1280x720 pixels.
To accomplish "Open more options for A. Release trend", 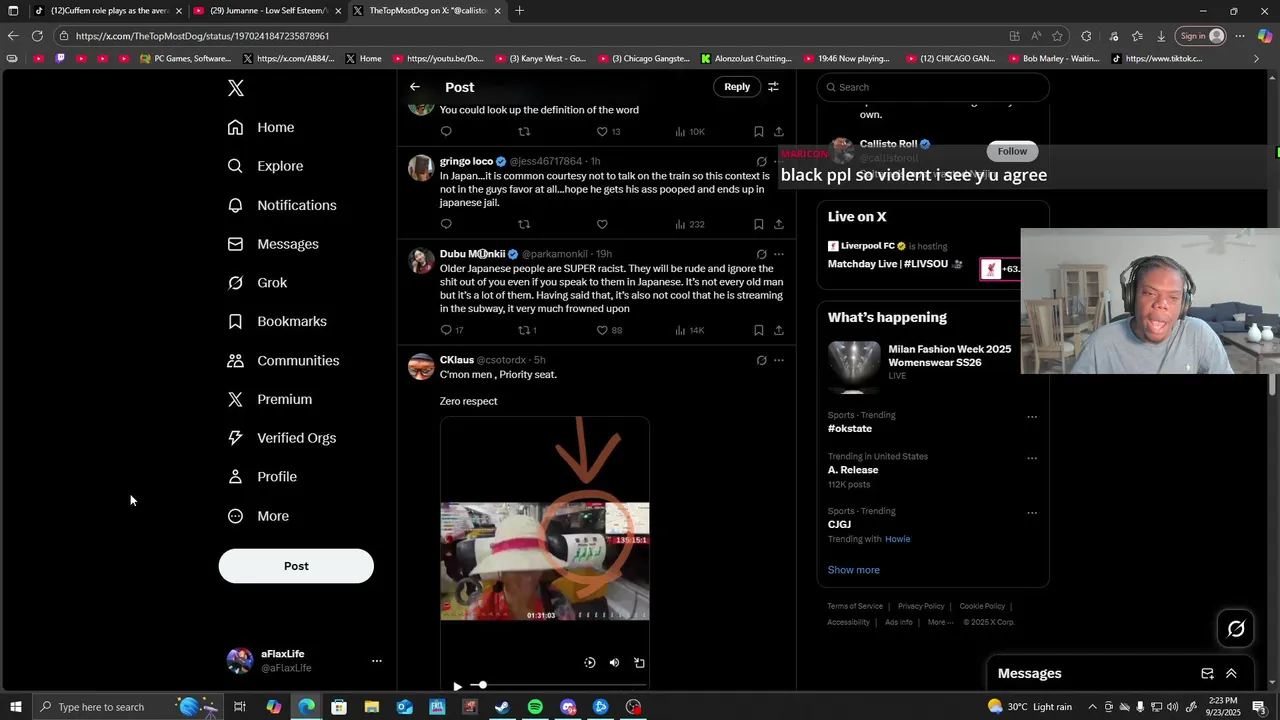I will 1032,458.
